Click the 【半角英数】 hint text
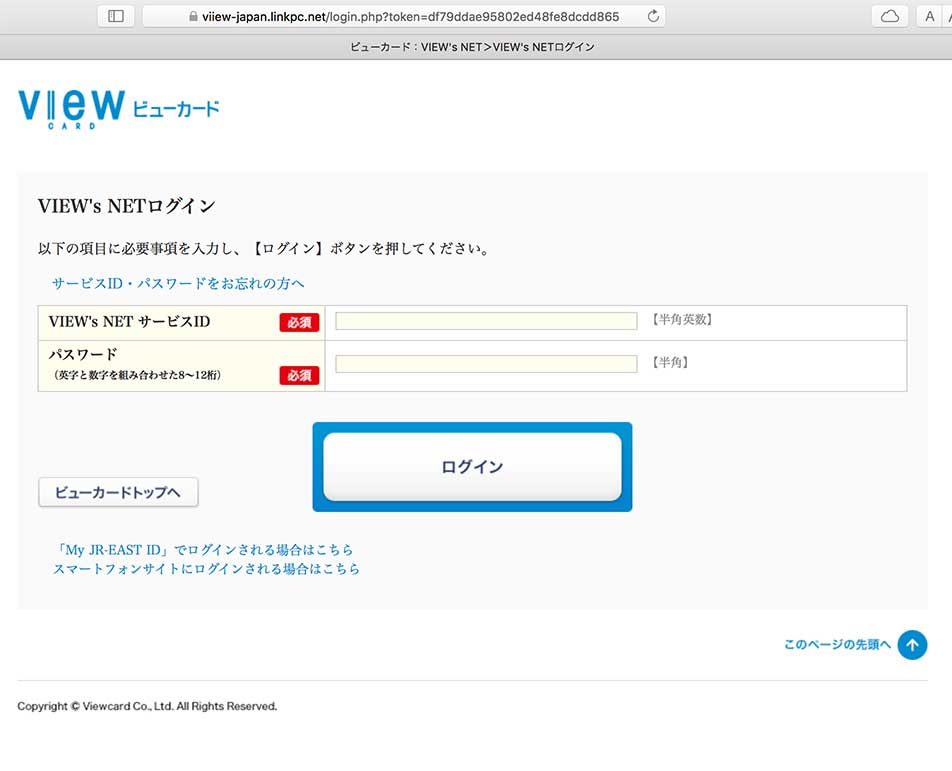Image resolution: width=952 pixels, height=771 pixels. pos(682,319)
